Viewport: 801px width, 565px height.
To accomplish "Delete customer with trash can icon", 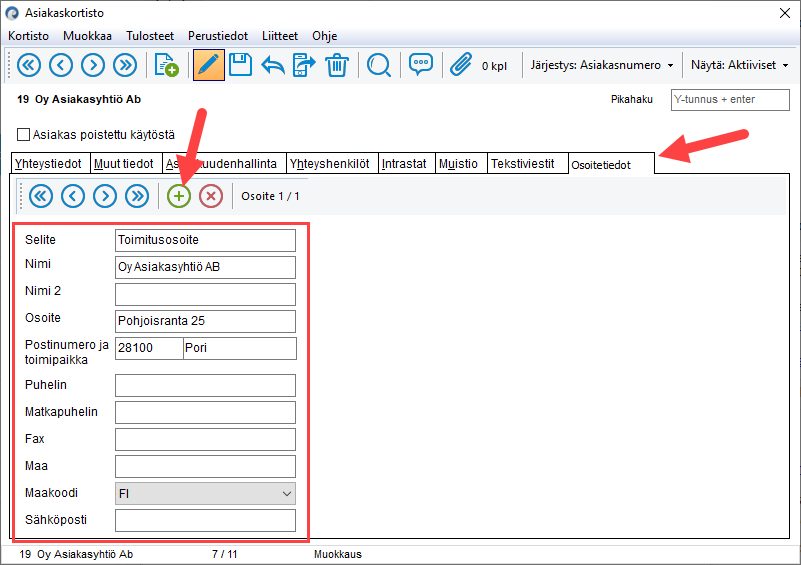I will coord(337,65).
